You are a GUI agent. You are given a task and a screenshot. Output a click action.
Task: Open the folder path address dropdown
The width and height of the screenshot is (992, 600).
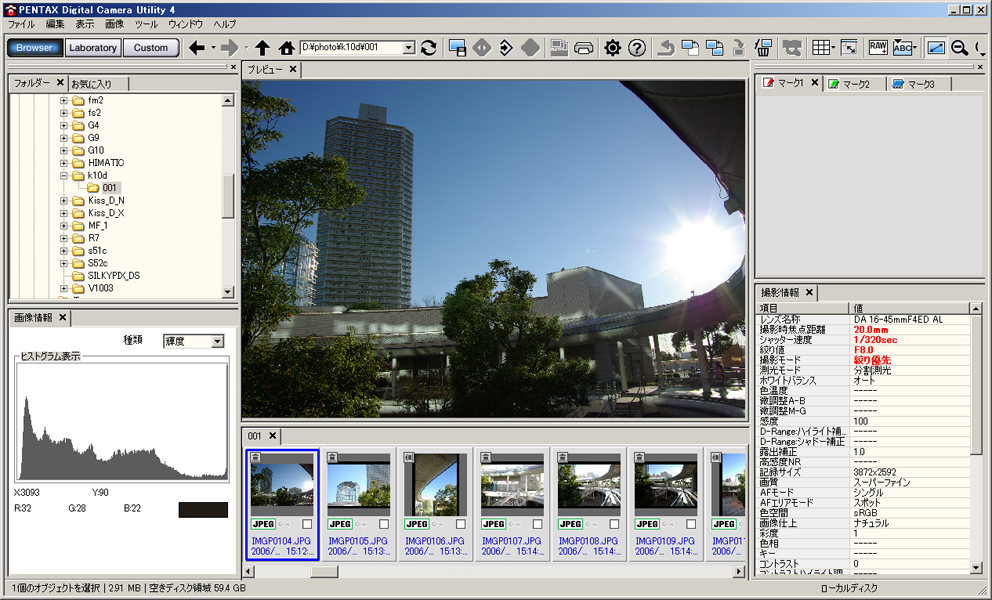point(408,46)
